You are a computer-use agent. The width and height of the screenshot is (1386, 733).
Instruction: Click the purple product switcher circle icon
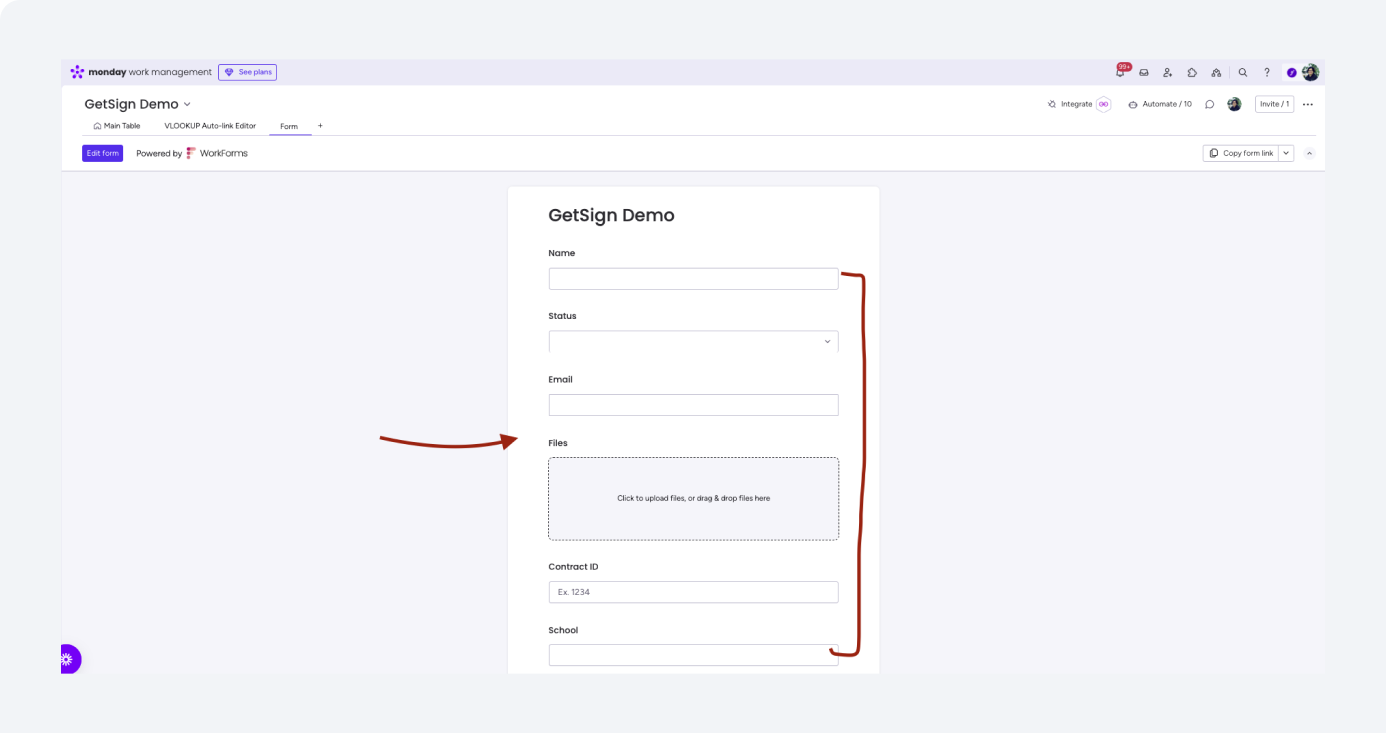[x=1291, y=72]
